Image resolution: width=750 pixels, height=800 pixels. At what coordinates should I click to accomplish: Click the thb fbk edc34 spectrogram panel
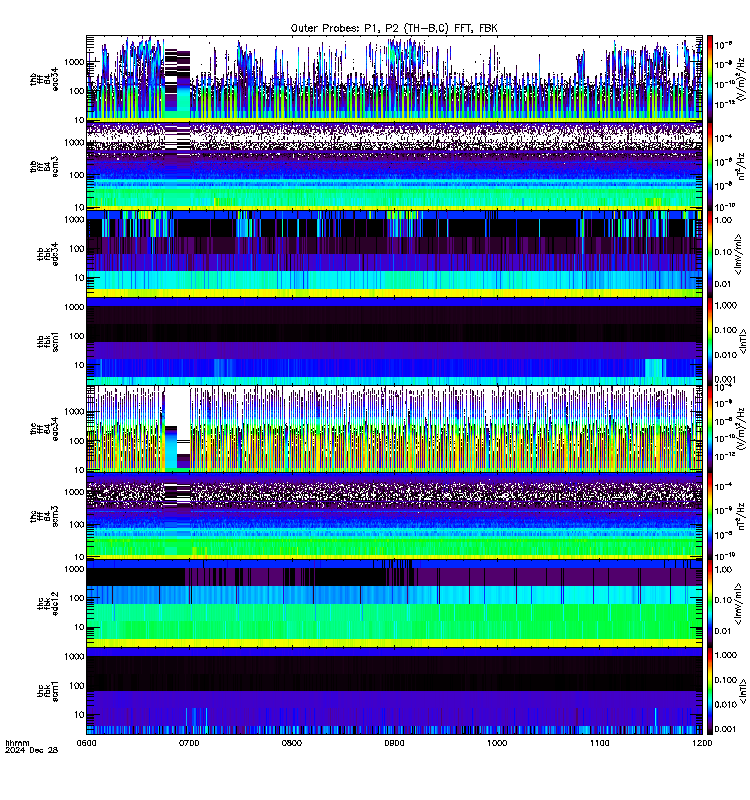click(x=394, y=254)
